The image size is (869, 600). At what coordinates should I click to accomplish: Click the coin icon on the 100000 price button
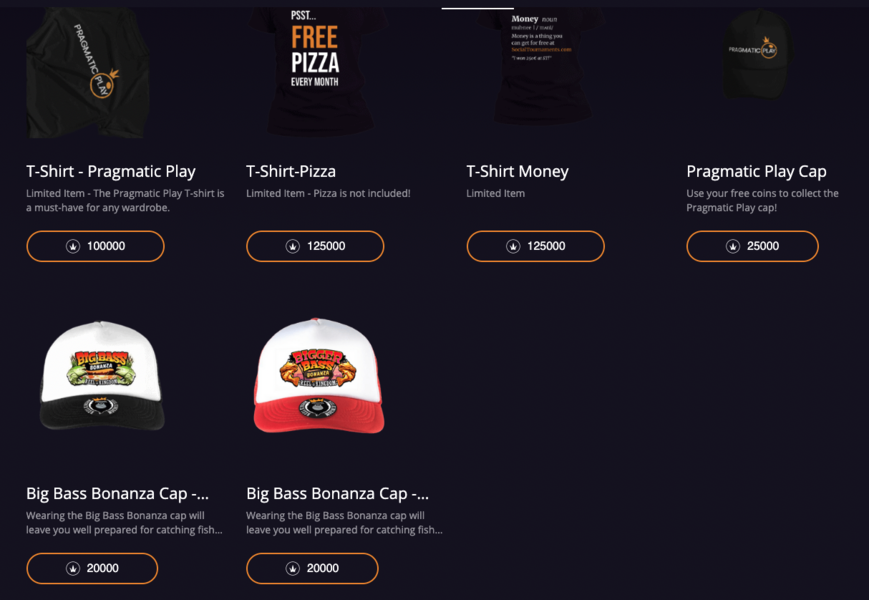point(73,246)
